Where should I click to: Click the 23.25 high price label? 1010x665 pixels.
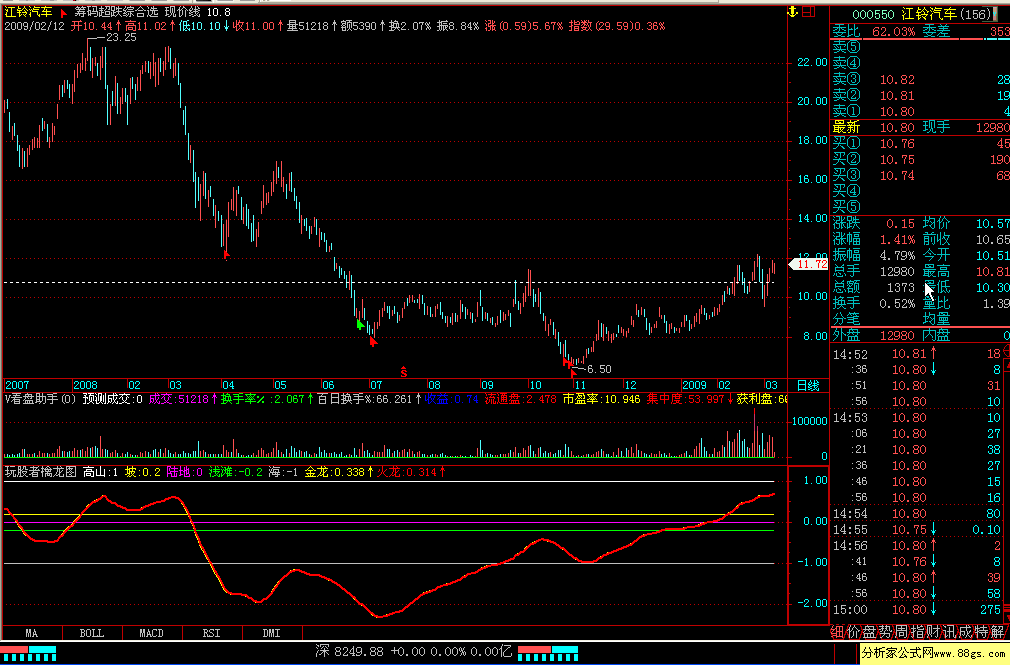(121, 37)
